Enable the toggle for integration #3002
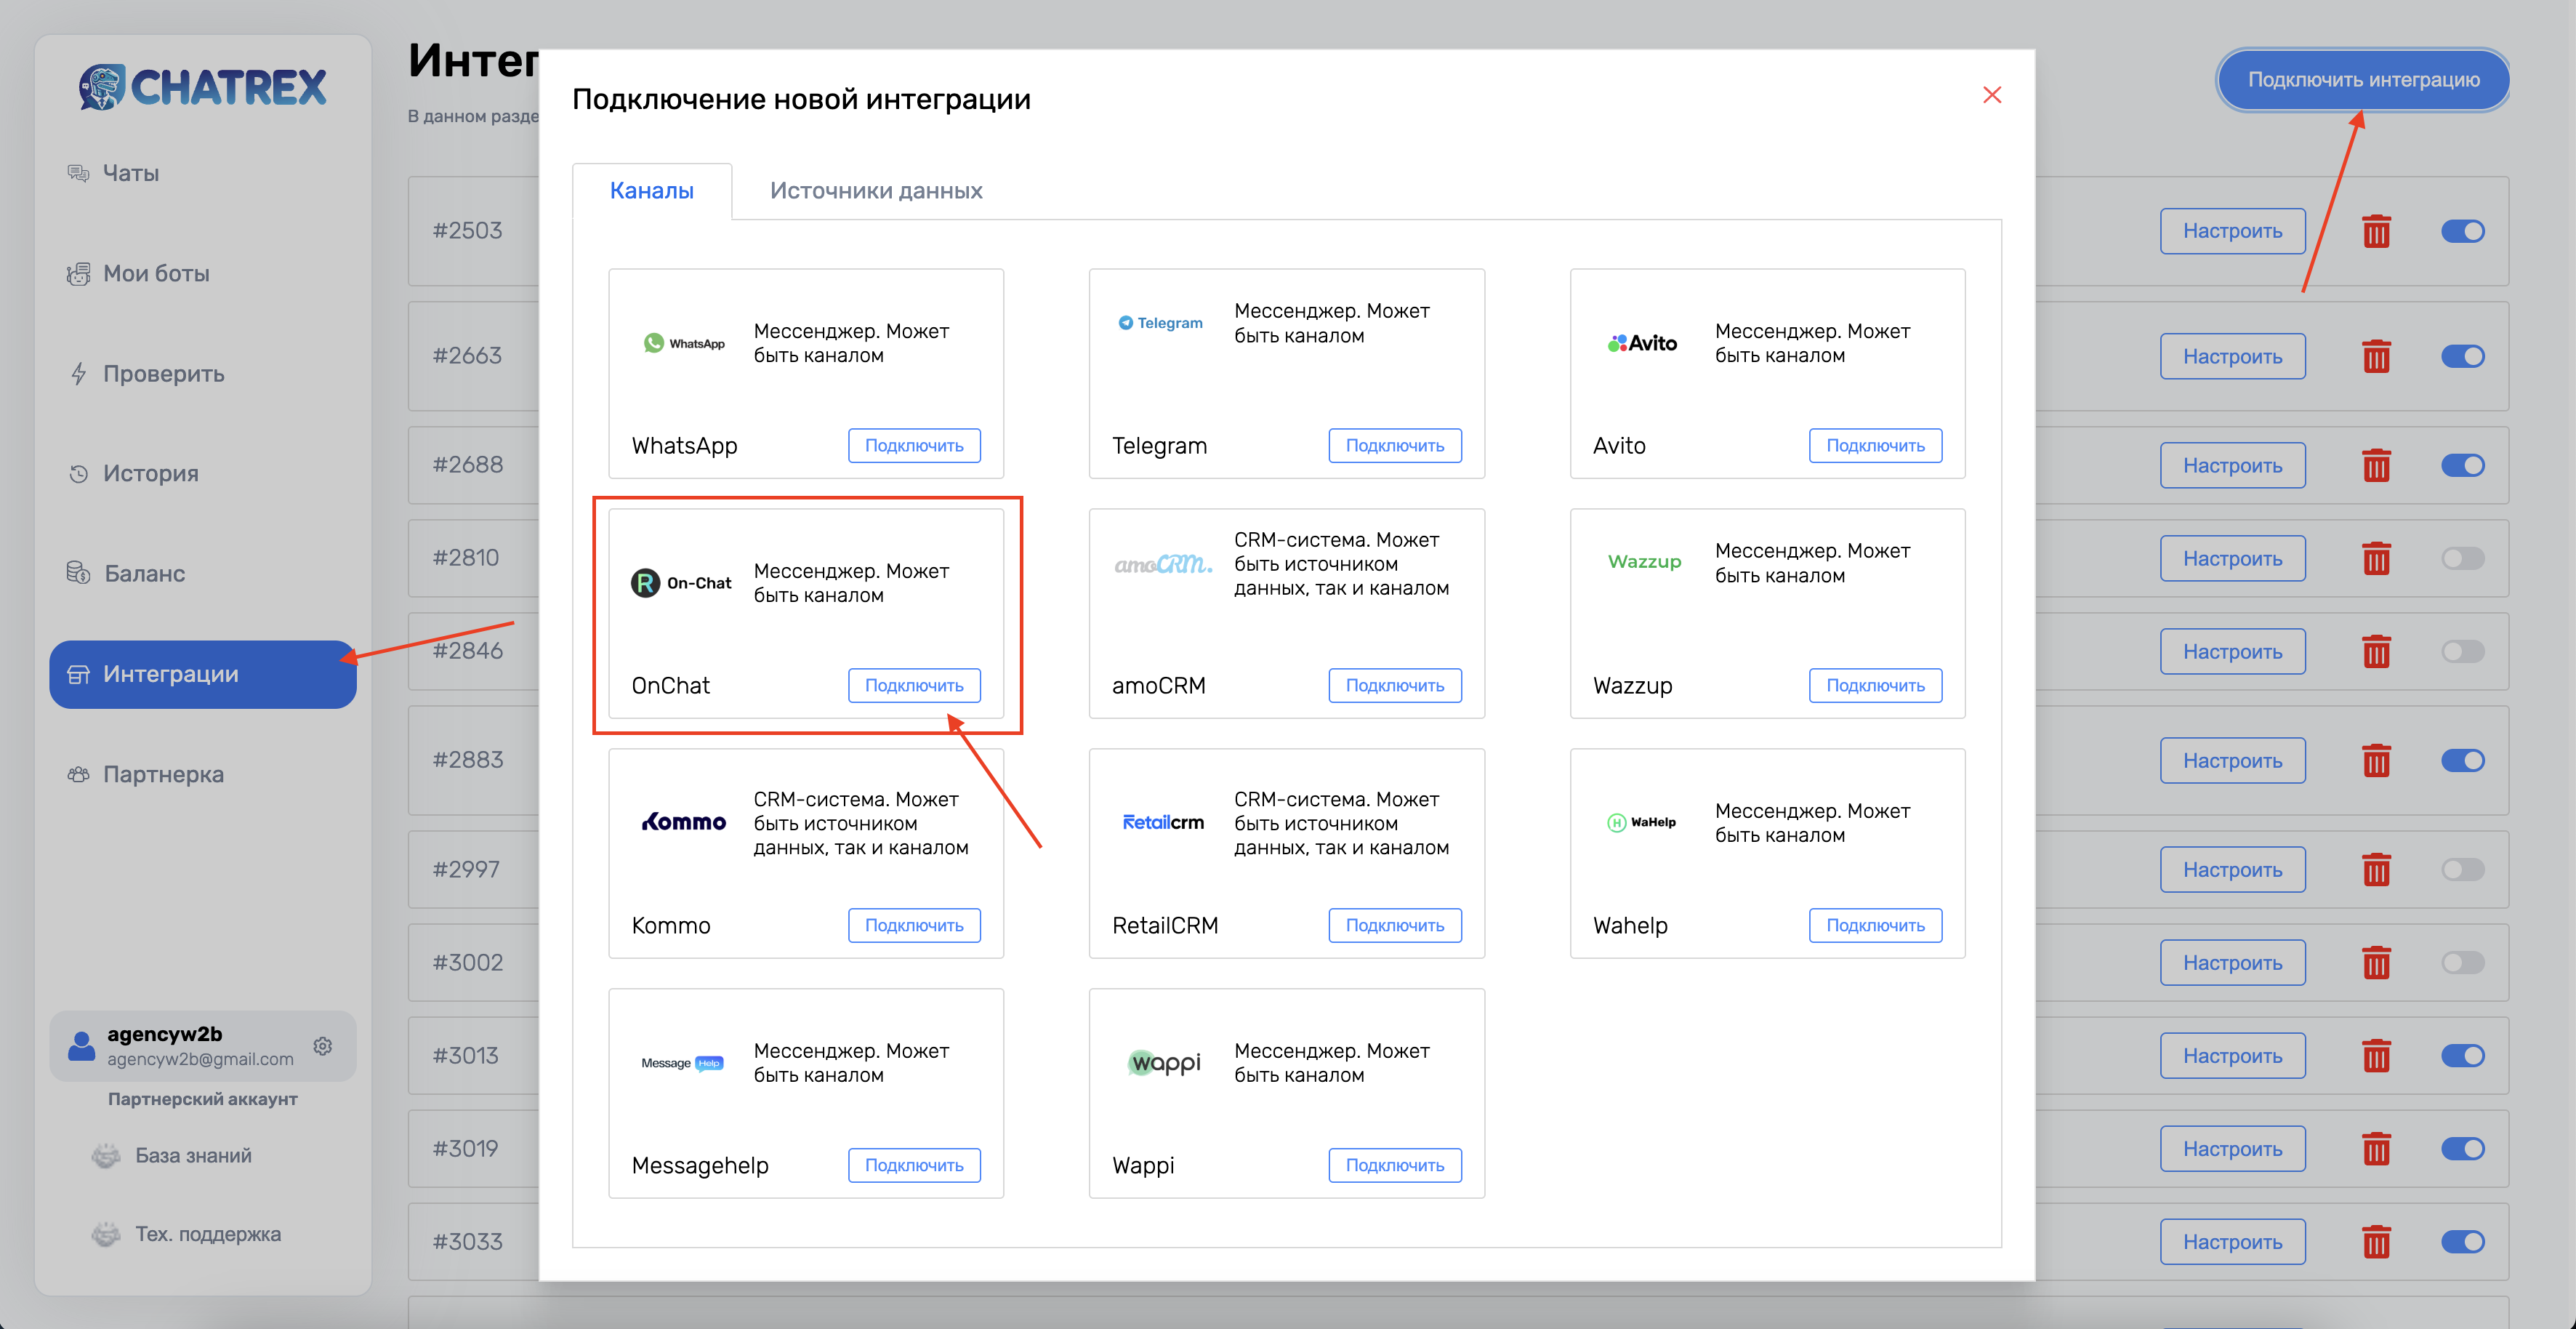2576x1329 pixels. [x=2463, y=963]
